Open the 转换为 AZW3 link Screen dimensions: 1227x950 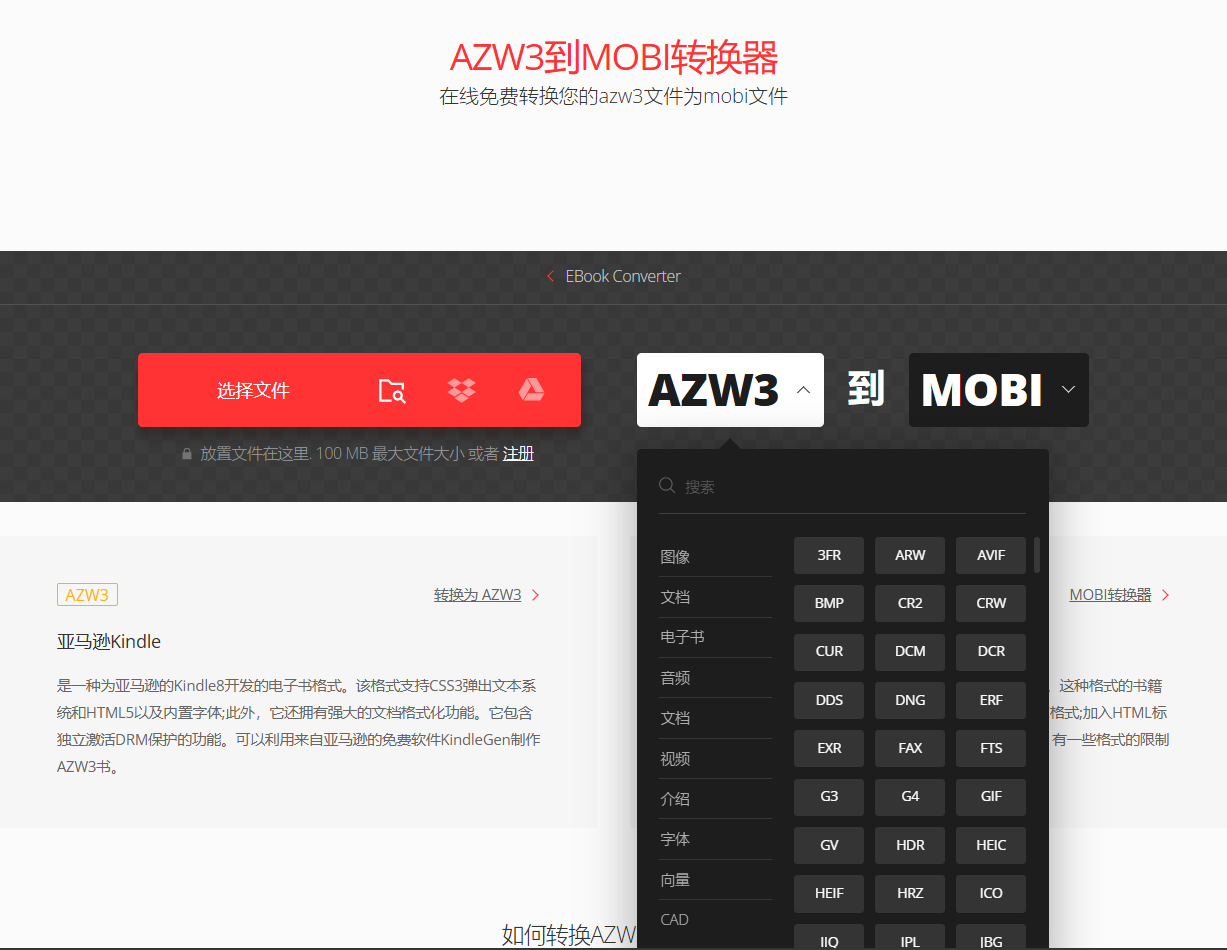pyautogui.click(x=478, y=595)
